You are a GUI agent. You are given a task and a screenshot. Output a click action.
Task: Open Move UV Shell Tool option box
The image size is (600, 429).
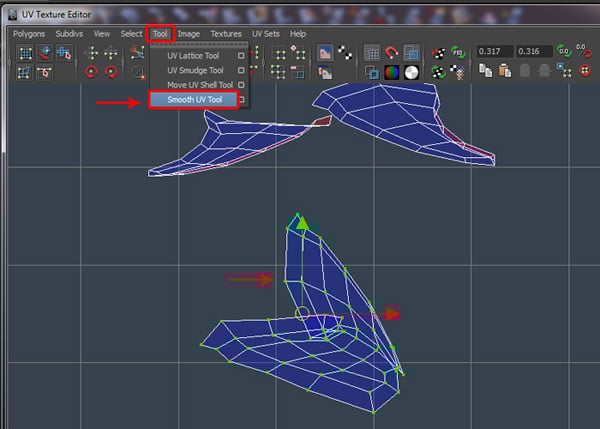click(x=241, y=85)
